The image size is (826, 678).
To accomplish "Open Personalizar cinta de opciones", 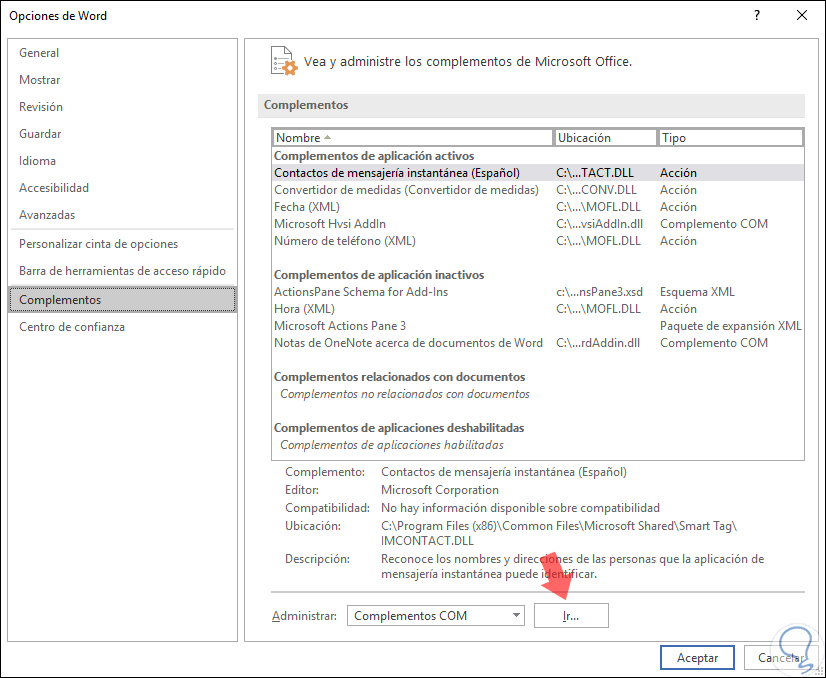I will click(x=123, y=243).
